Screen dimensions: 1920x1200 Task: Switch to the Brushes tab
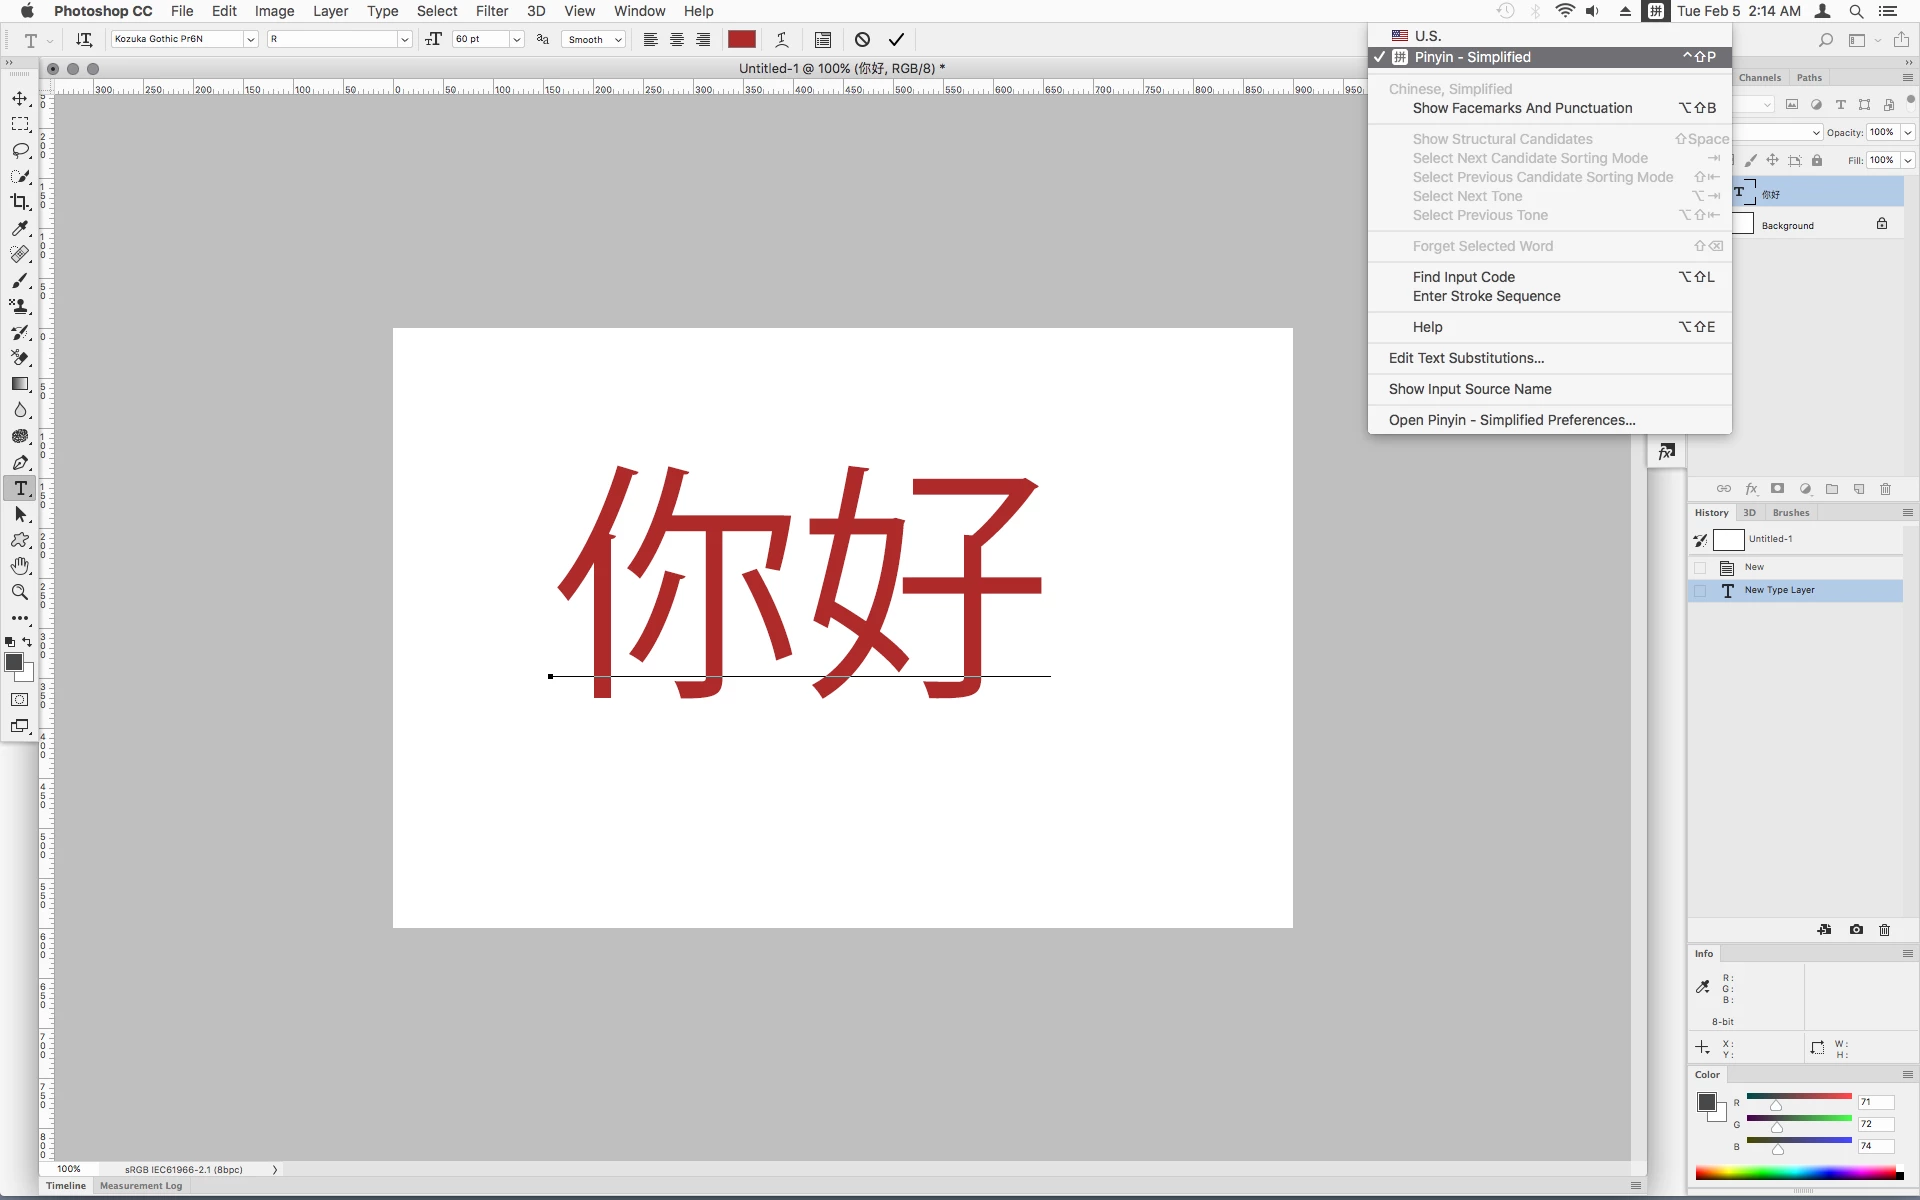pos(1790,513)
